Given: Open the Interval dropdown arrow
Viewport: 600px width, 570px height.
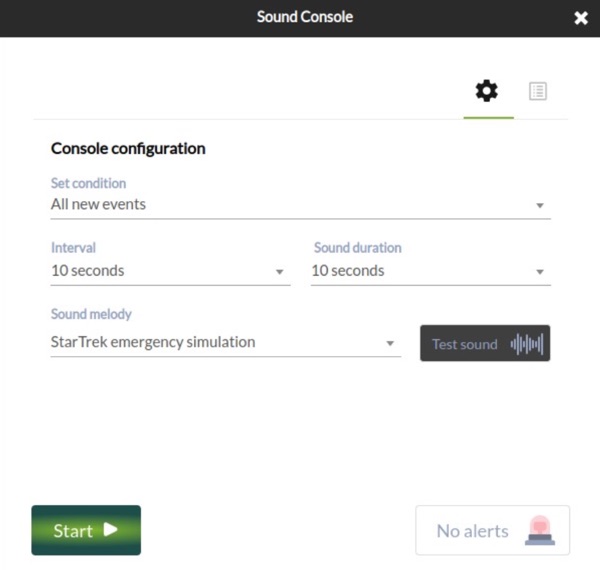Looking at the screenshot, I should (x=279, y=272).
